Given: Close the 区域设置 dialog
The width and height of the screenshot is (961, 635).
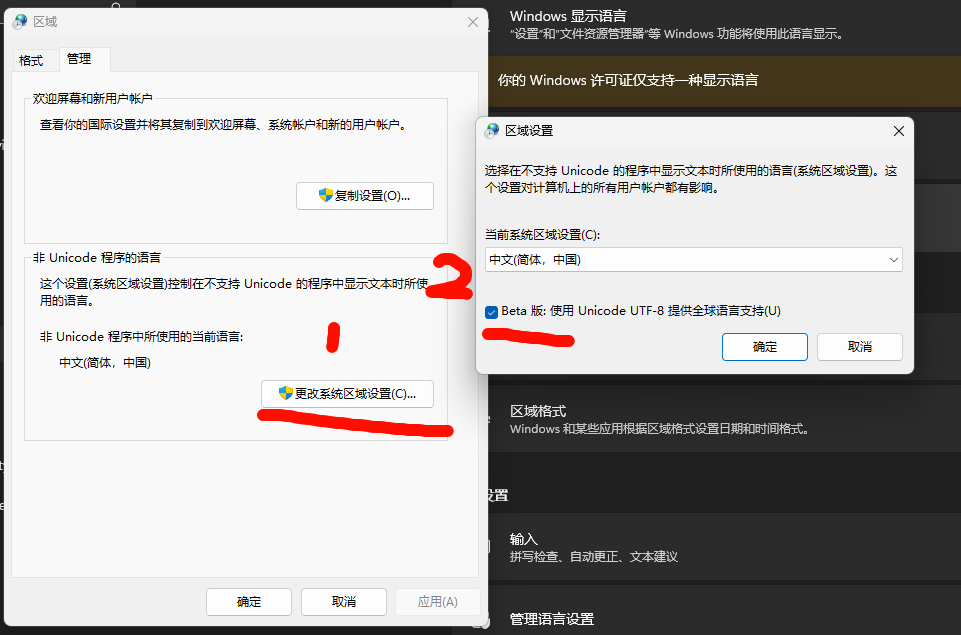Looking at the screenshot, I should (898, 131).
